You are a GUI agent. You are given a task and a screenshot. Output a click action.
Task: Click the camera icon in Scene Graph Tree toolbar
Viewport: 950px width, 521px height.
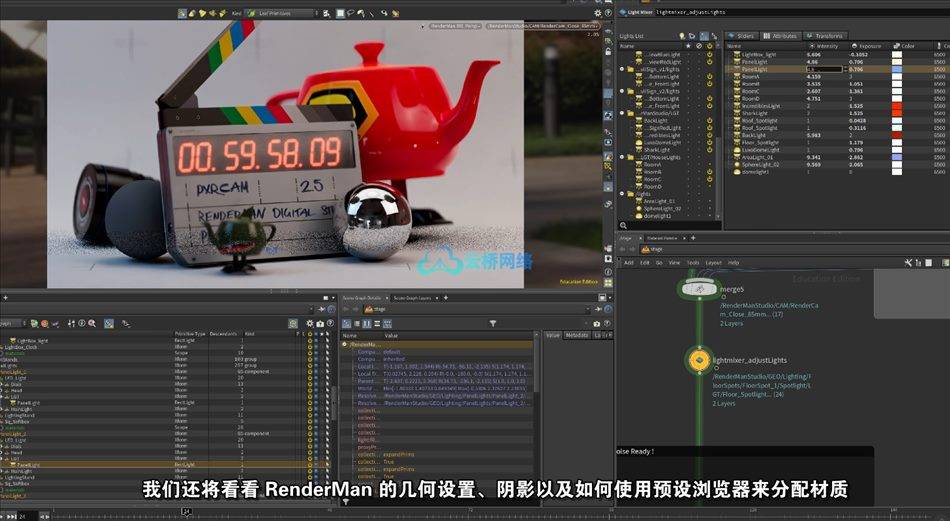(x=320, y=324)
